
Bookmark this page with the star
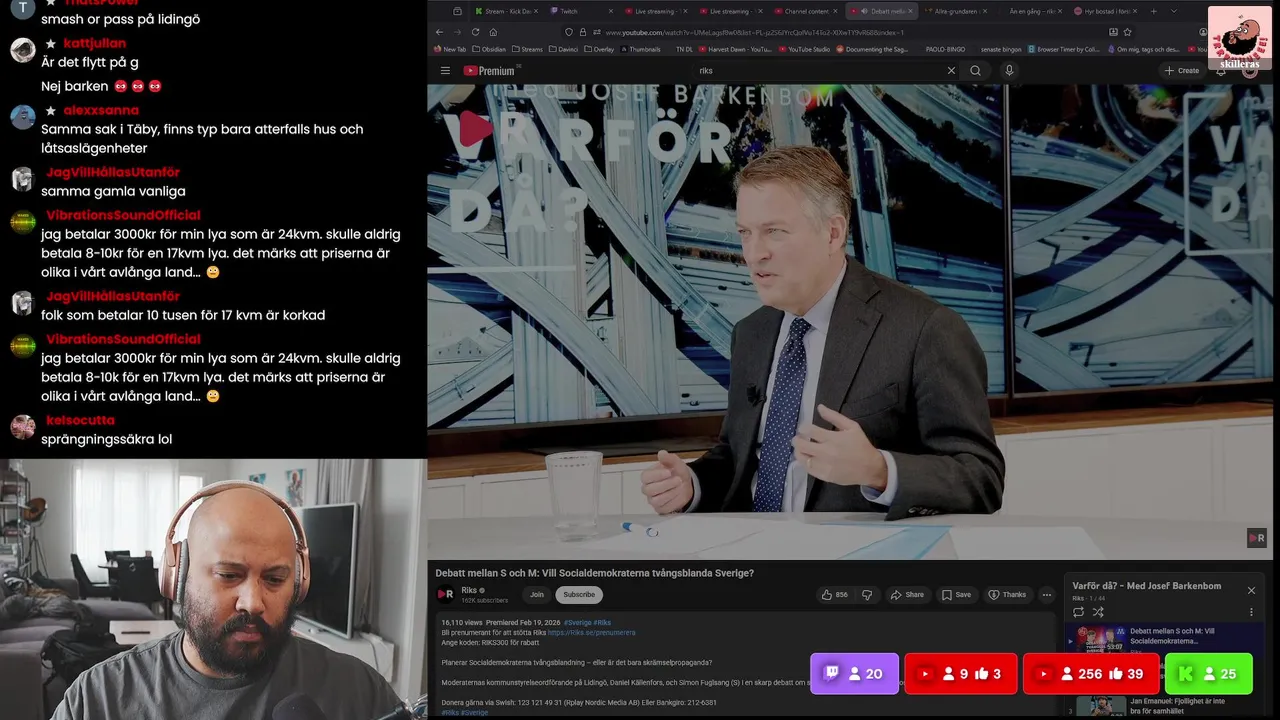tap(1127, 32)
